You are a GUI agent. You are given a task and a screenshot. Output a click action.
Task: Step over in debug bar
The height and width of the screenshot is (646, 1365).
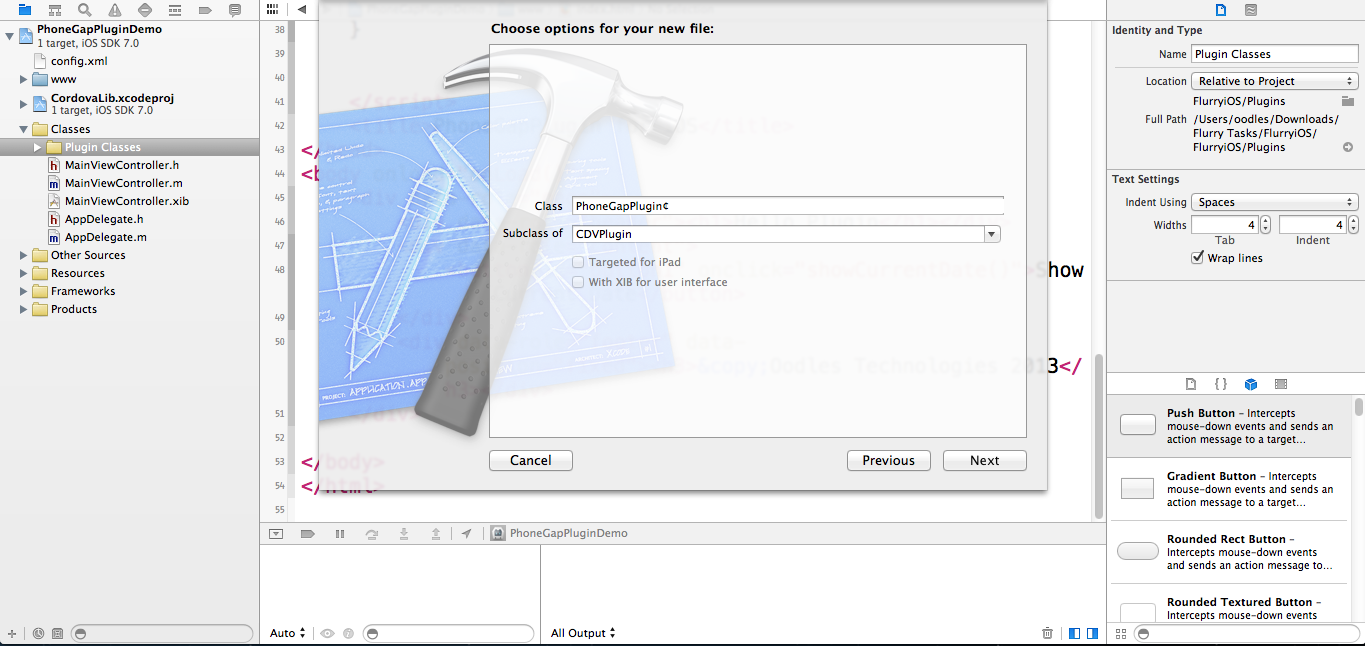372,534
